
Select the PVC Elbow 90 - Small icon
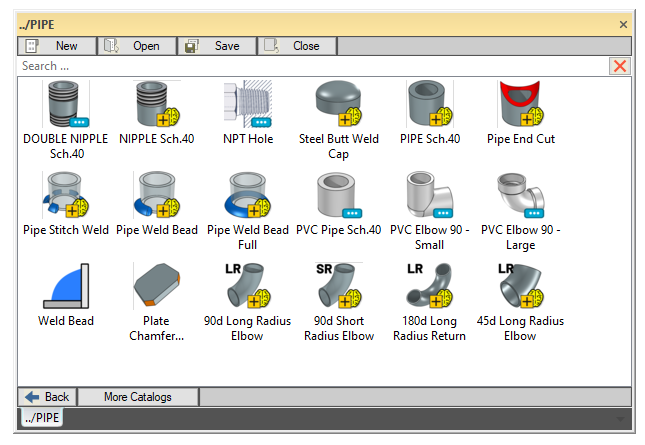(430, 195)
